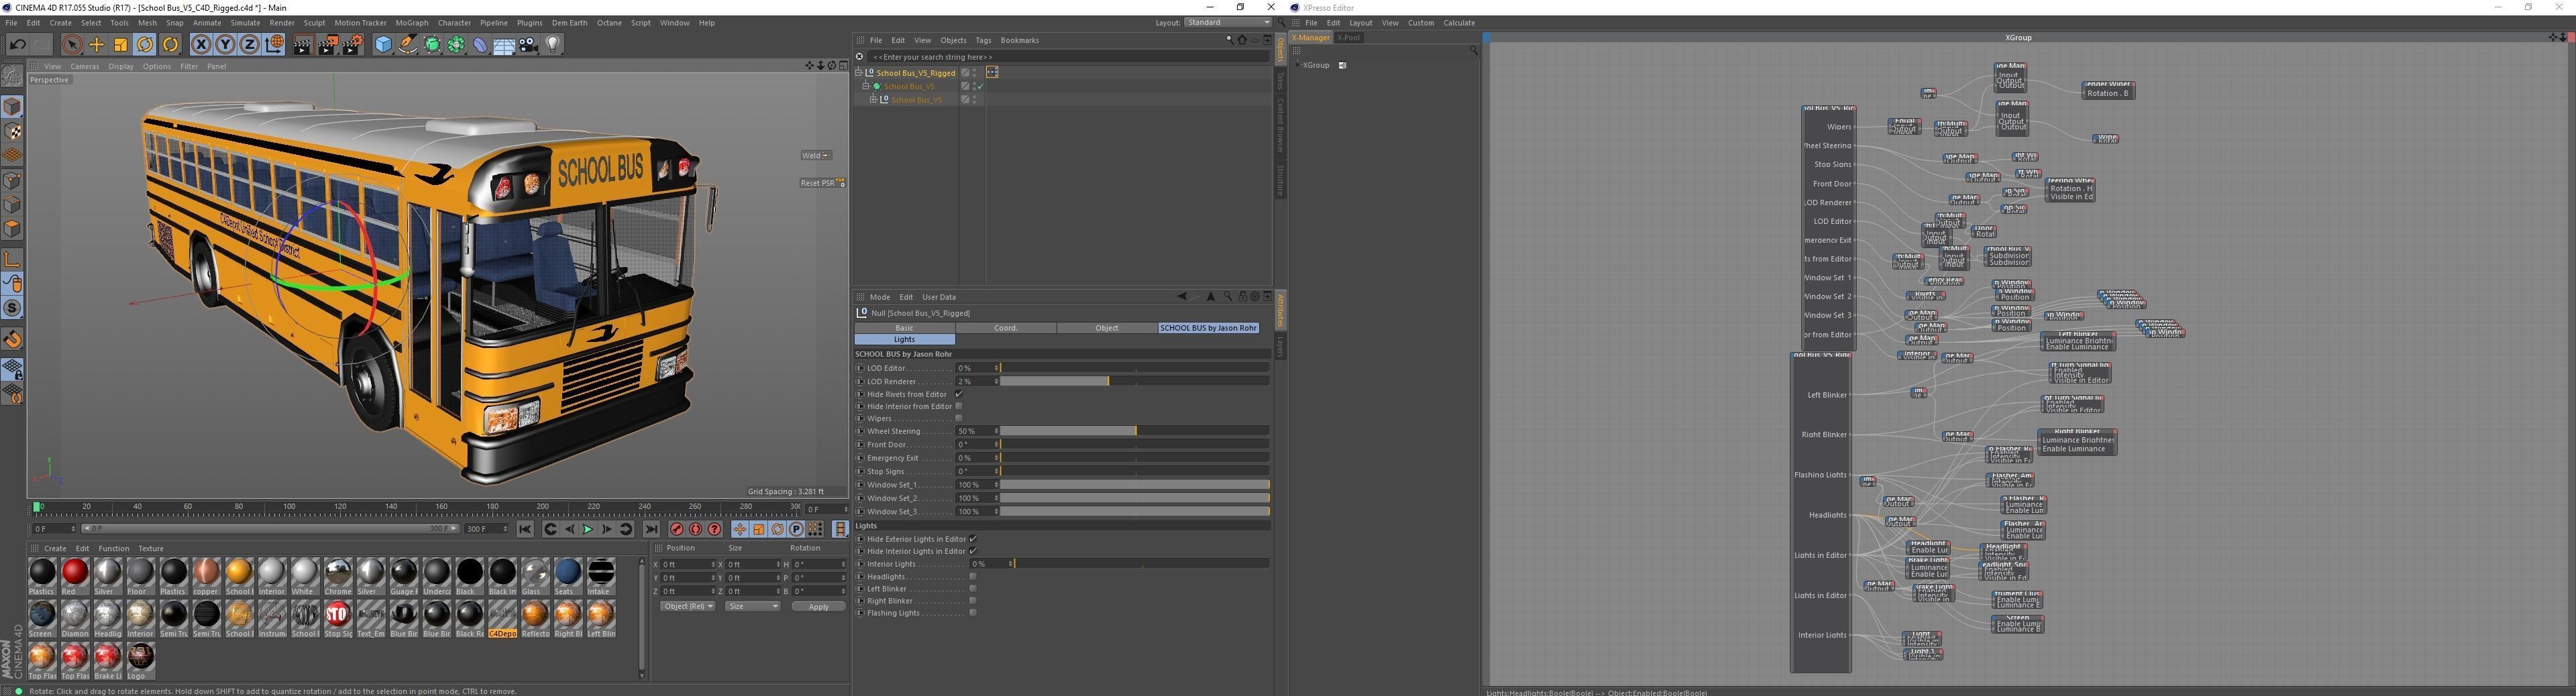Click the Object Manager search magnifier icon

1229,40
